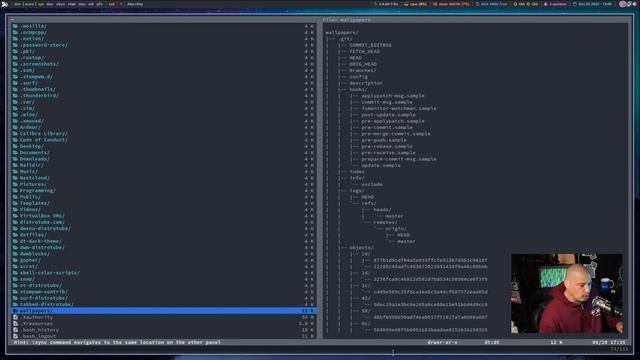Click the folder icon next to Videos/
This screenshot has height=360, width=640.
(15, 209)
